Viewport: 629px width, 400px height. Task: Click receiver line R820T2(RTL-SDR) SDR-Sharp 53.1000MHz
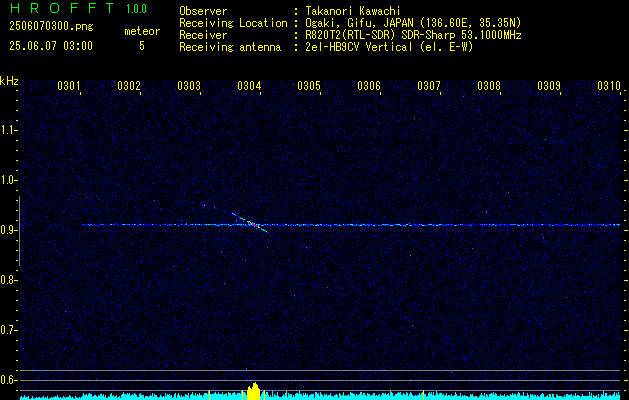(x=413, y=35)
